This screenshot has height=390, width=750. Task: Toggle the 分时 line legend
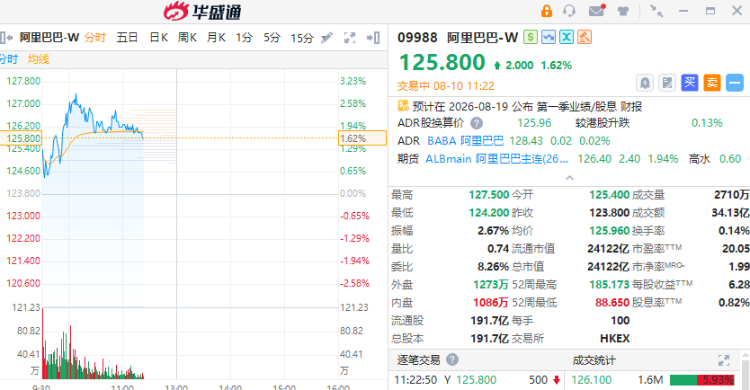9,59
